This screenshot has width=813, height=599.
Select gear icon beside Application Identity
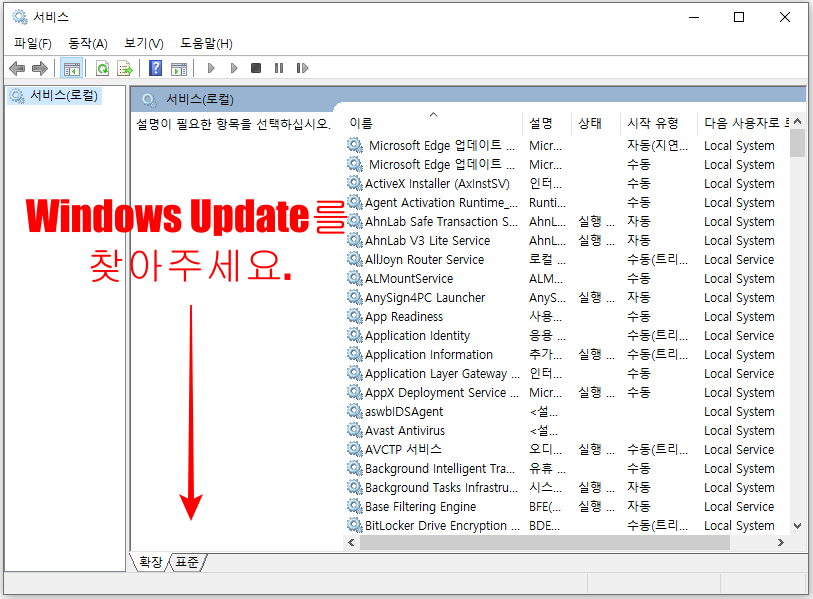click(x=355, y=335)
